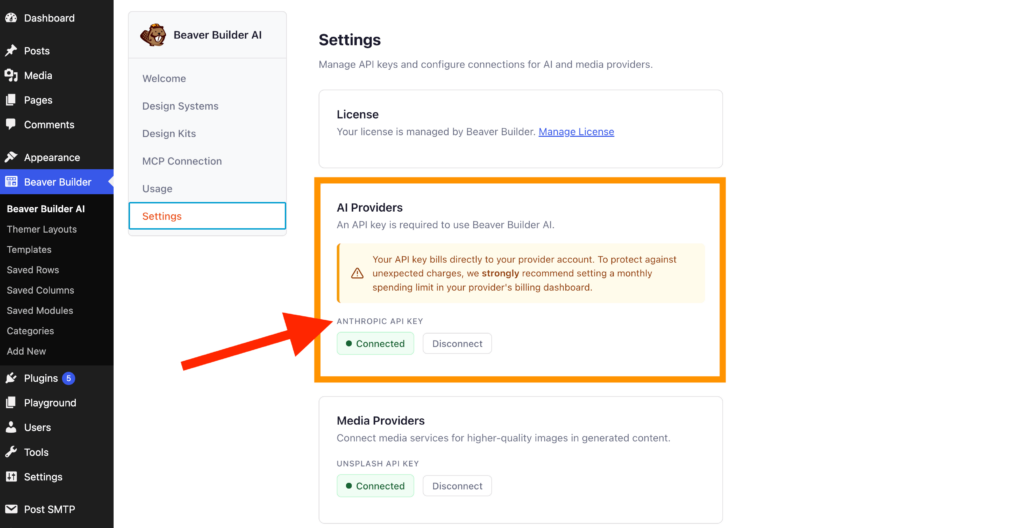The image size is (1024, 528).
Task: Click the Tools wrench icon
Action: click(10, 452)
